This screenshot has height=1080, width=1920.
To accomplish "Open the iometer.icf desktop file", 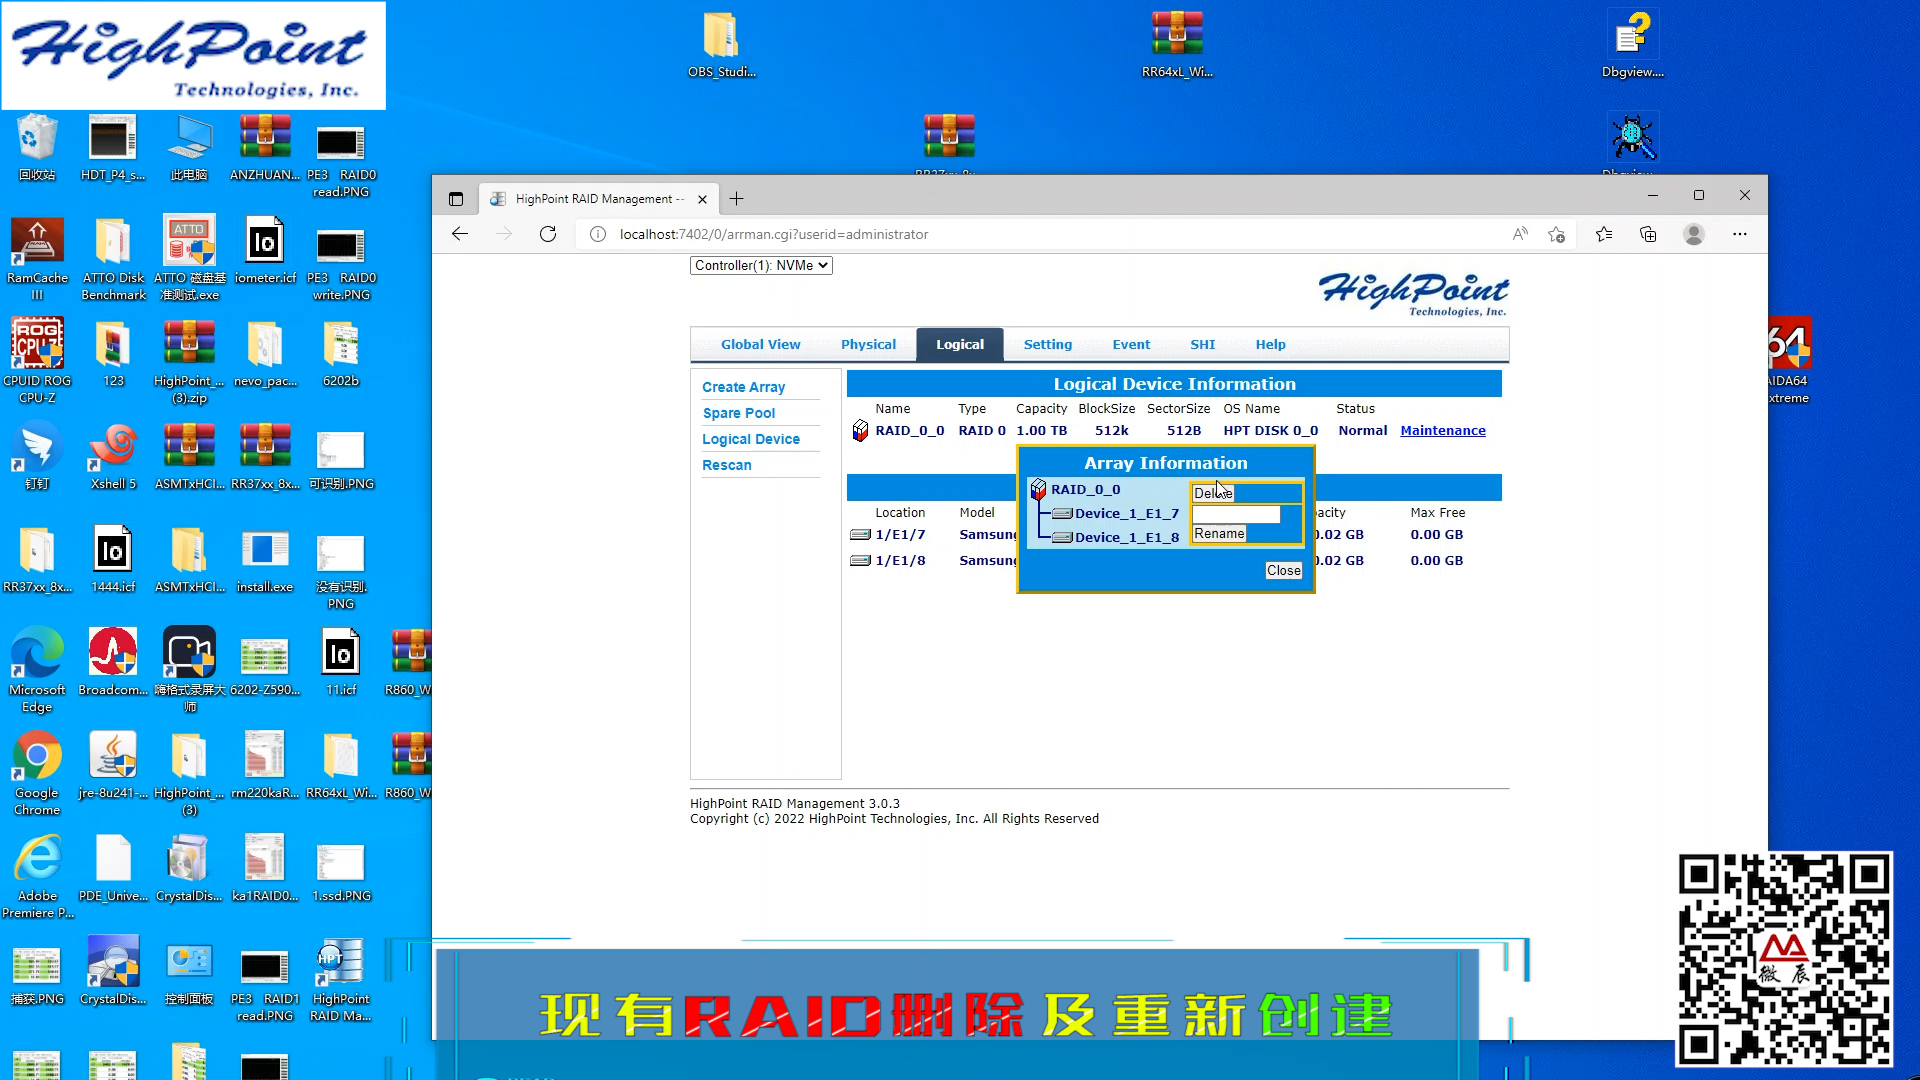I will coord(265,250).
